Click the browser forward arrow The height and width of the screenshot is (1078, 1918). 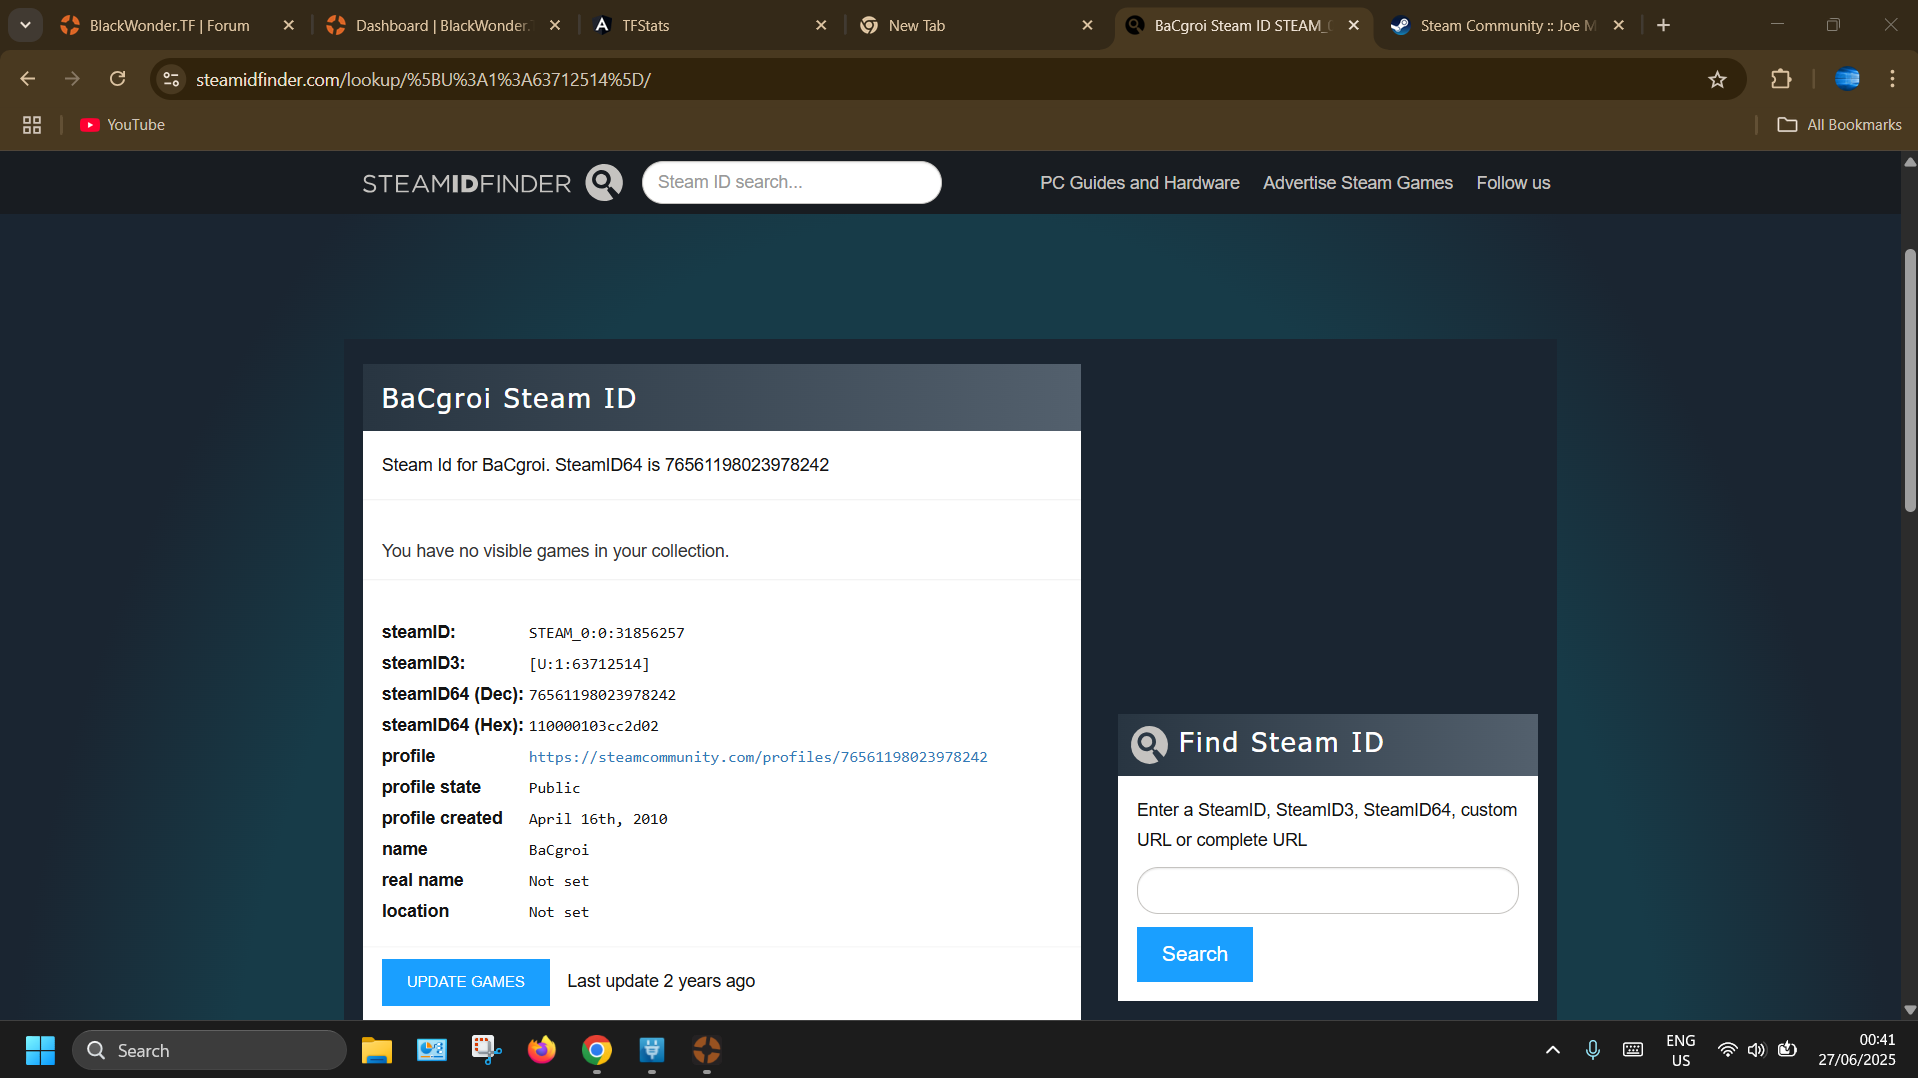(72, 79)
